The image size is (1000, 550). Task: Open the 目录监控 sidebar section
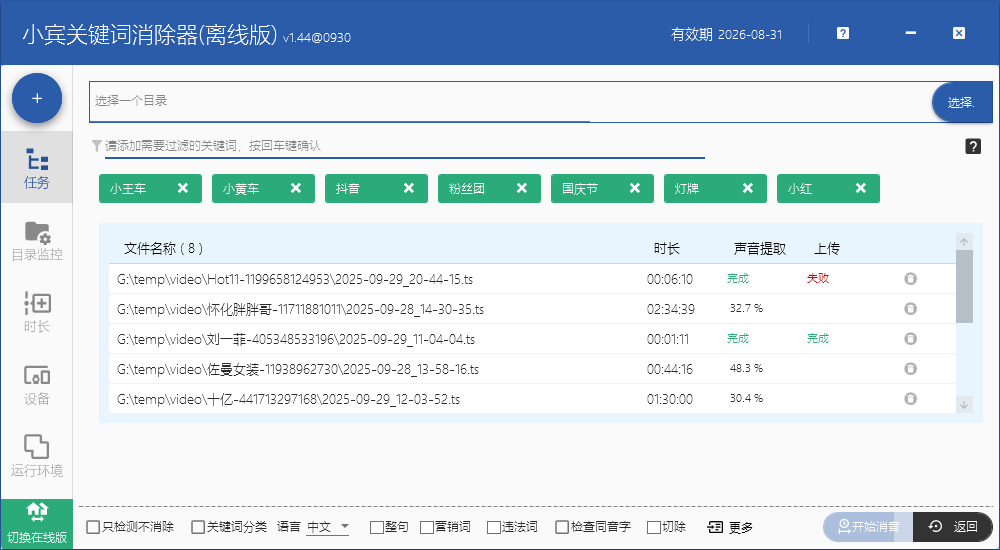click(37, 241)
